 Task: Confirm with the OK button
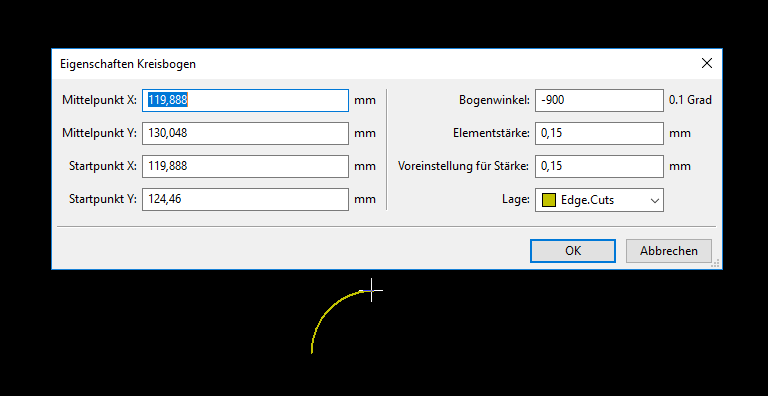tap(573, 251)
